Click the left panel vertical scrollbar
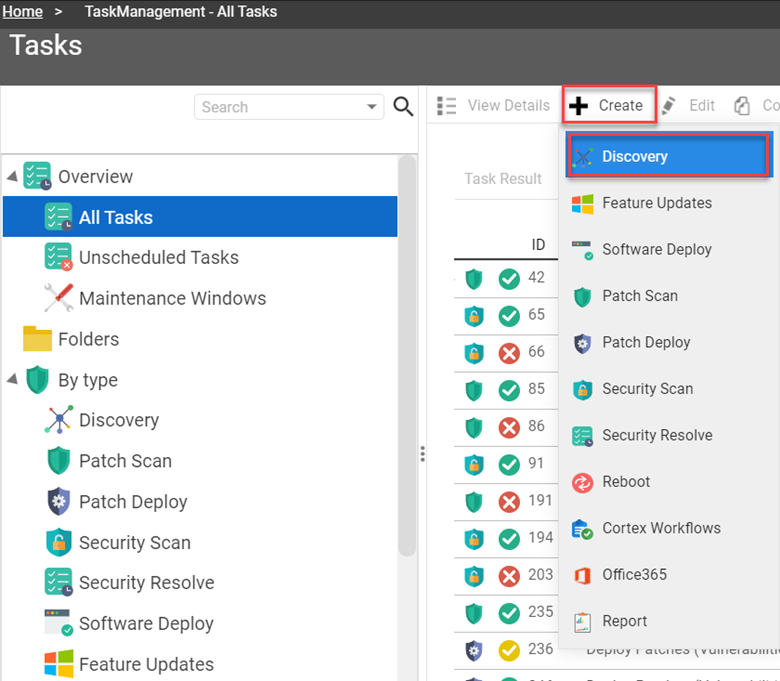 click(x=407, y=356)
